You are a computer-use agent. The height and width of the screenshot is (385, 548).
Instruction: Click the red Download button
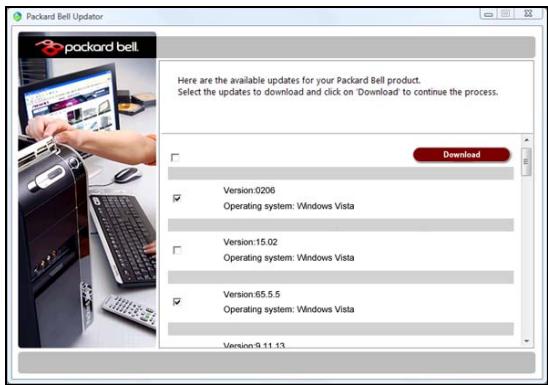point(461,154)
